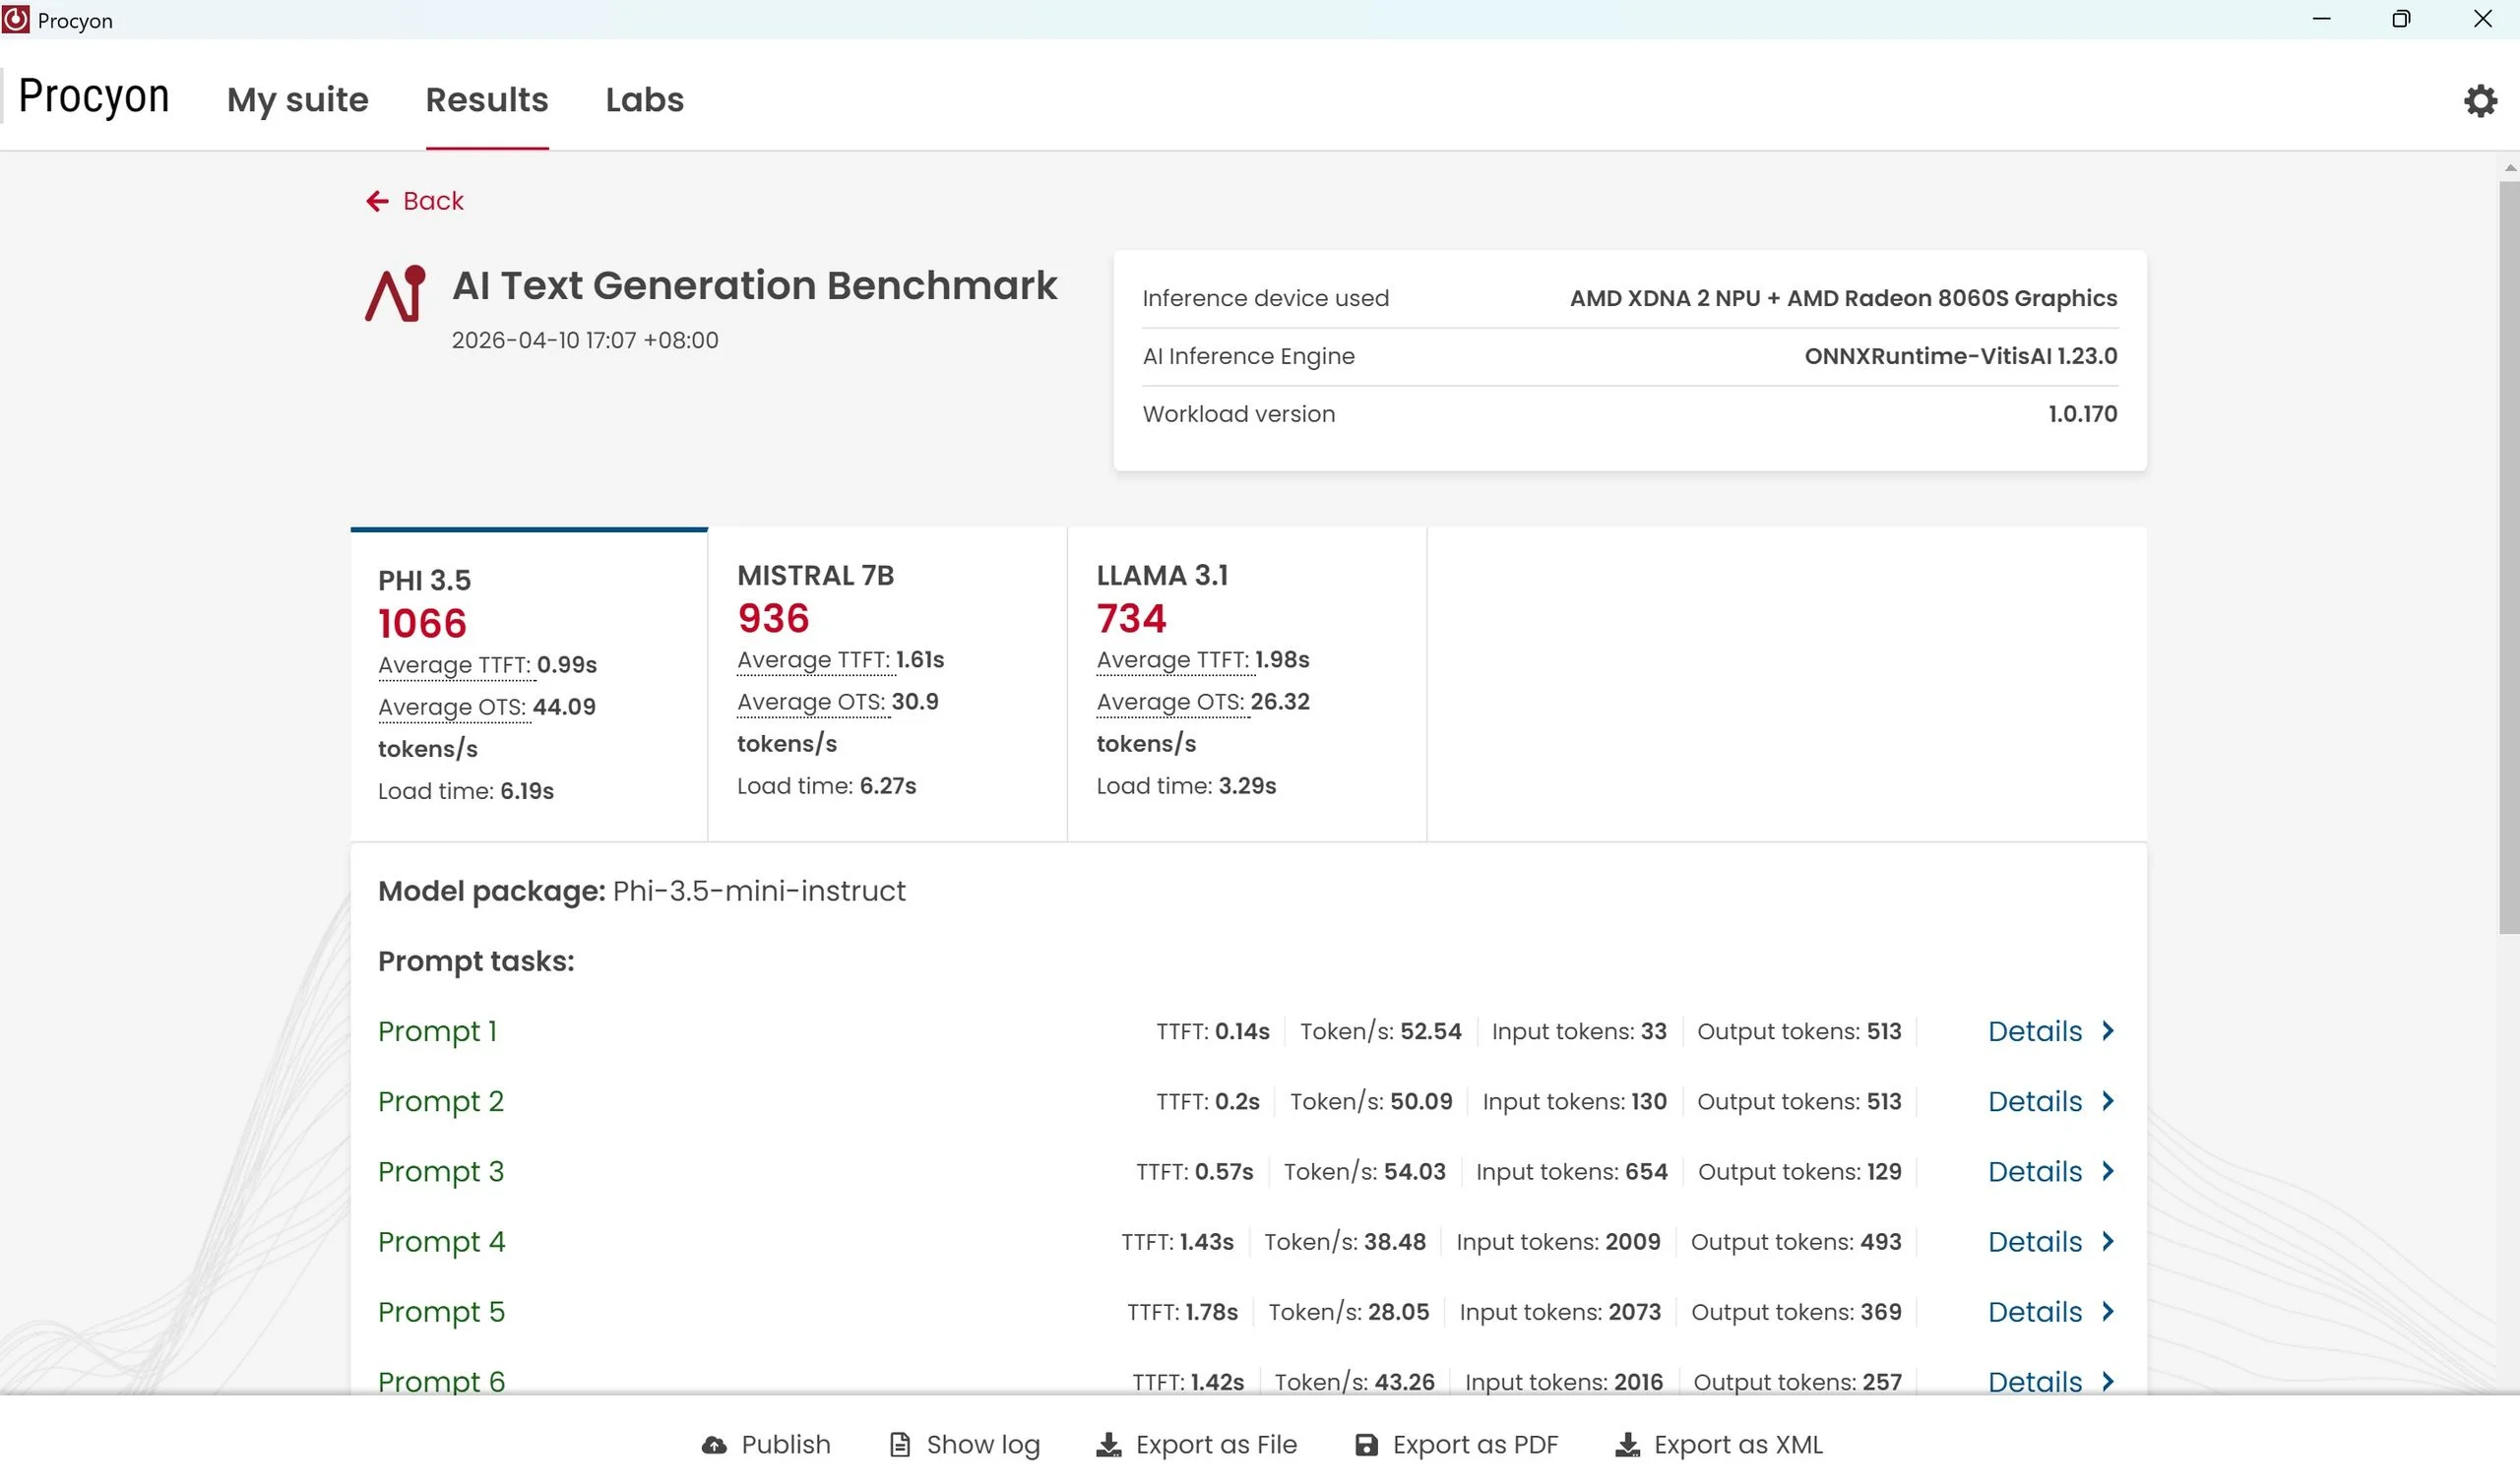Click the Show log document icon
Image resolution: width=2520 pixels, height=1484 pixels.
tap(900, 1444)
